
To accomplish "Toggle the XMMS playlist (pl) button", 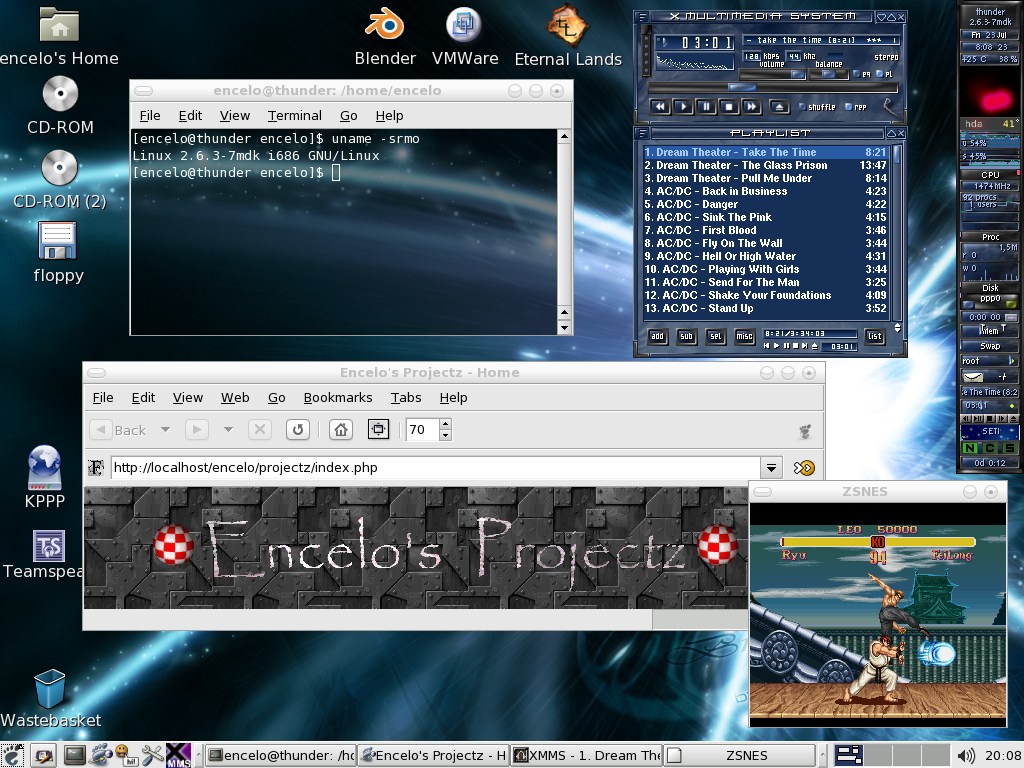I will [x=884, y=74].
